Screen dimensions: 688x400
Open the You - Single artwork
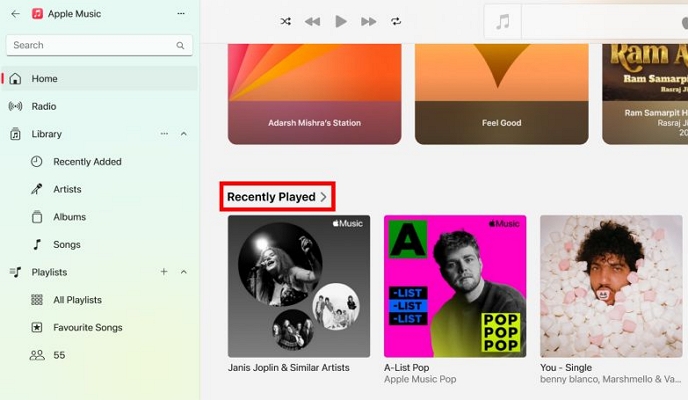(x=611, y=286)
